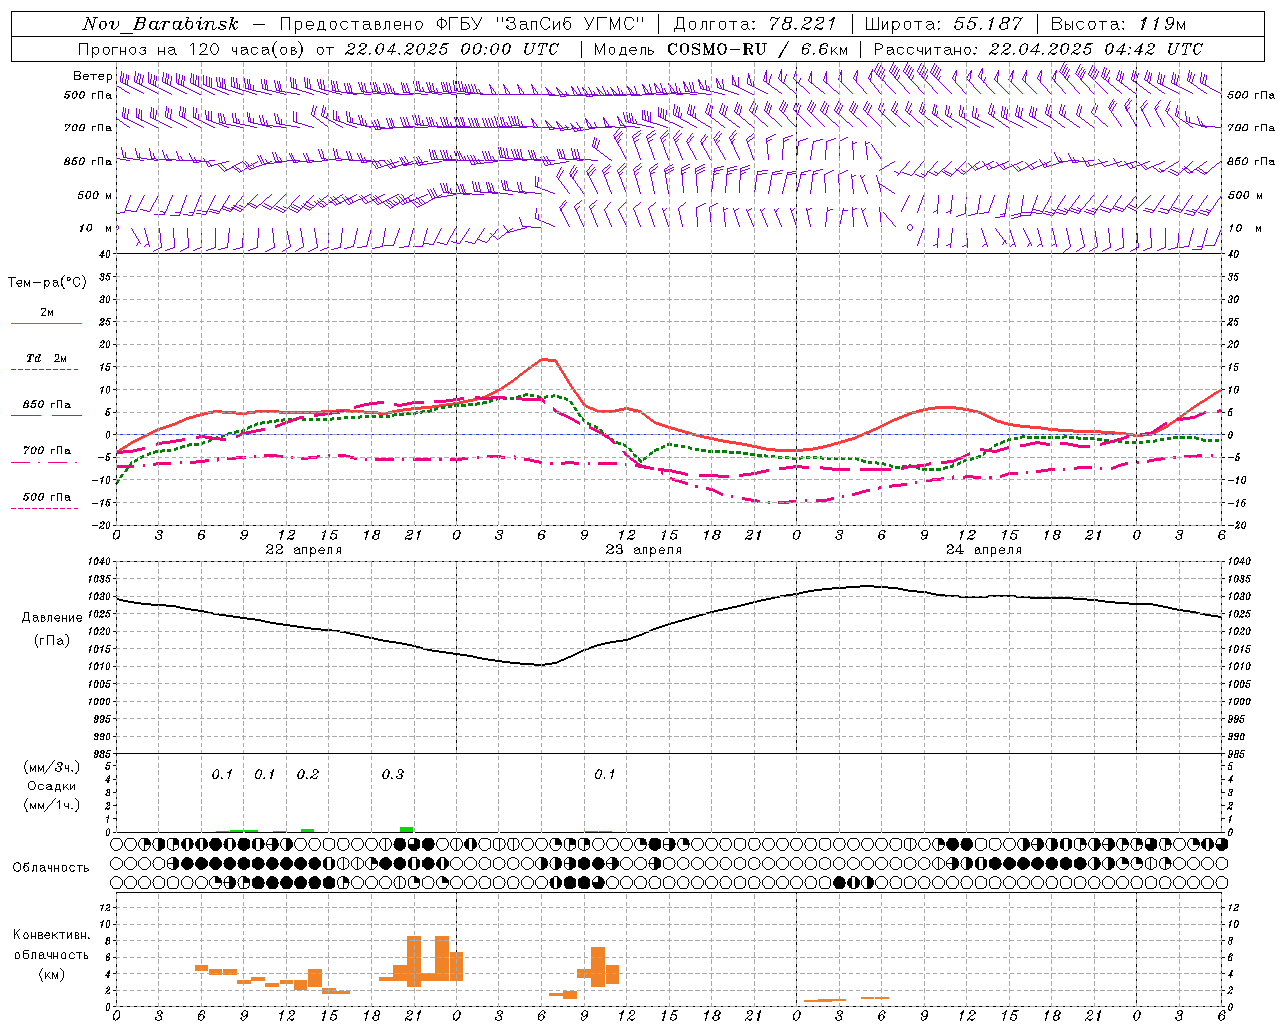Click the 700 гПа temperature legend entry
The height and width of the screenshot is (1024, 1280).
tap(47, 451)
